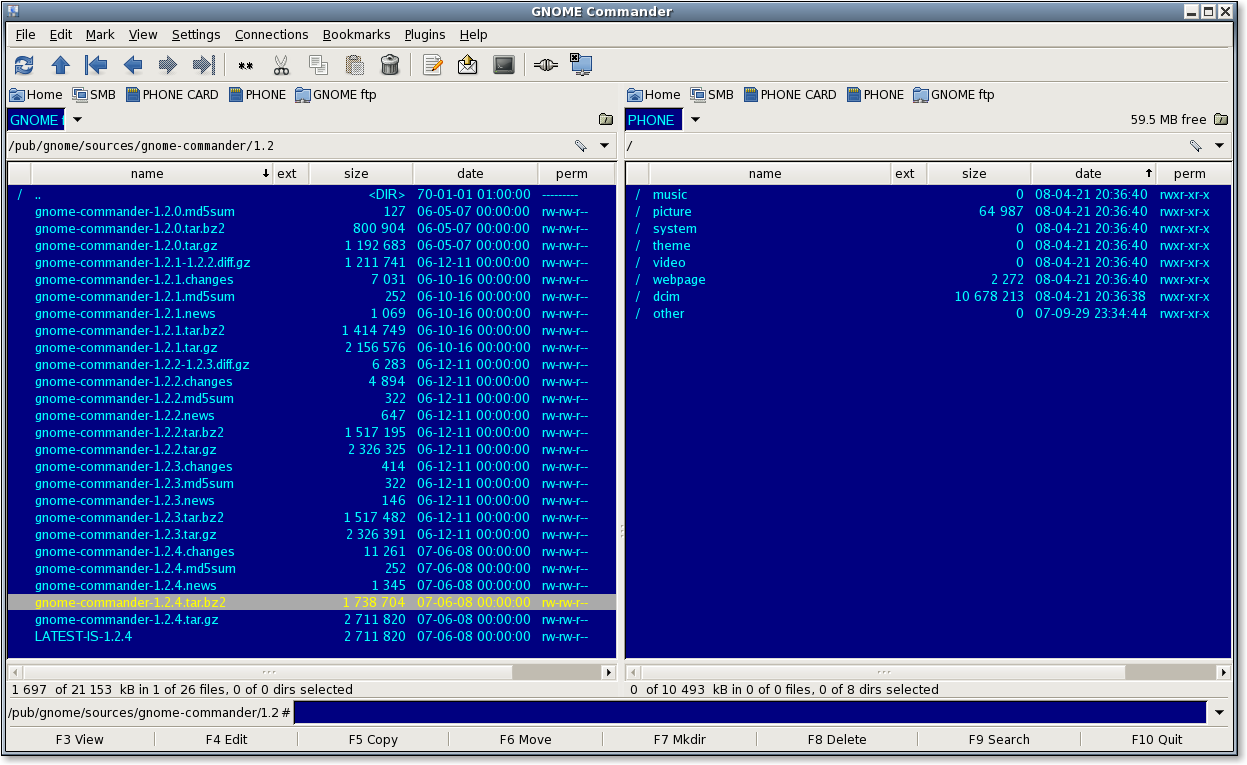The image size is (1247, 765).
Task: Click the F4 Edit button
Action: (226, 740)
